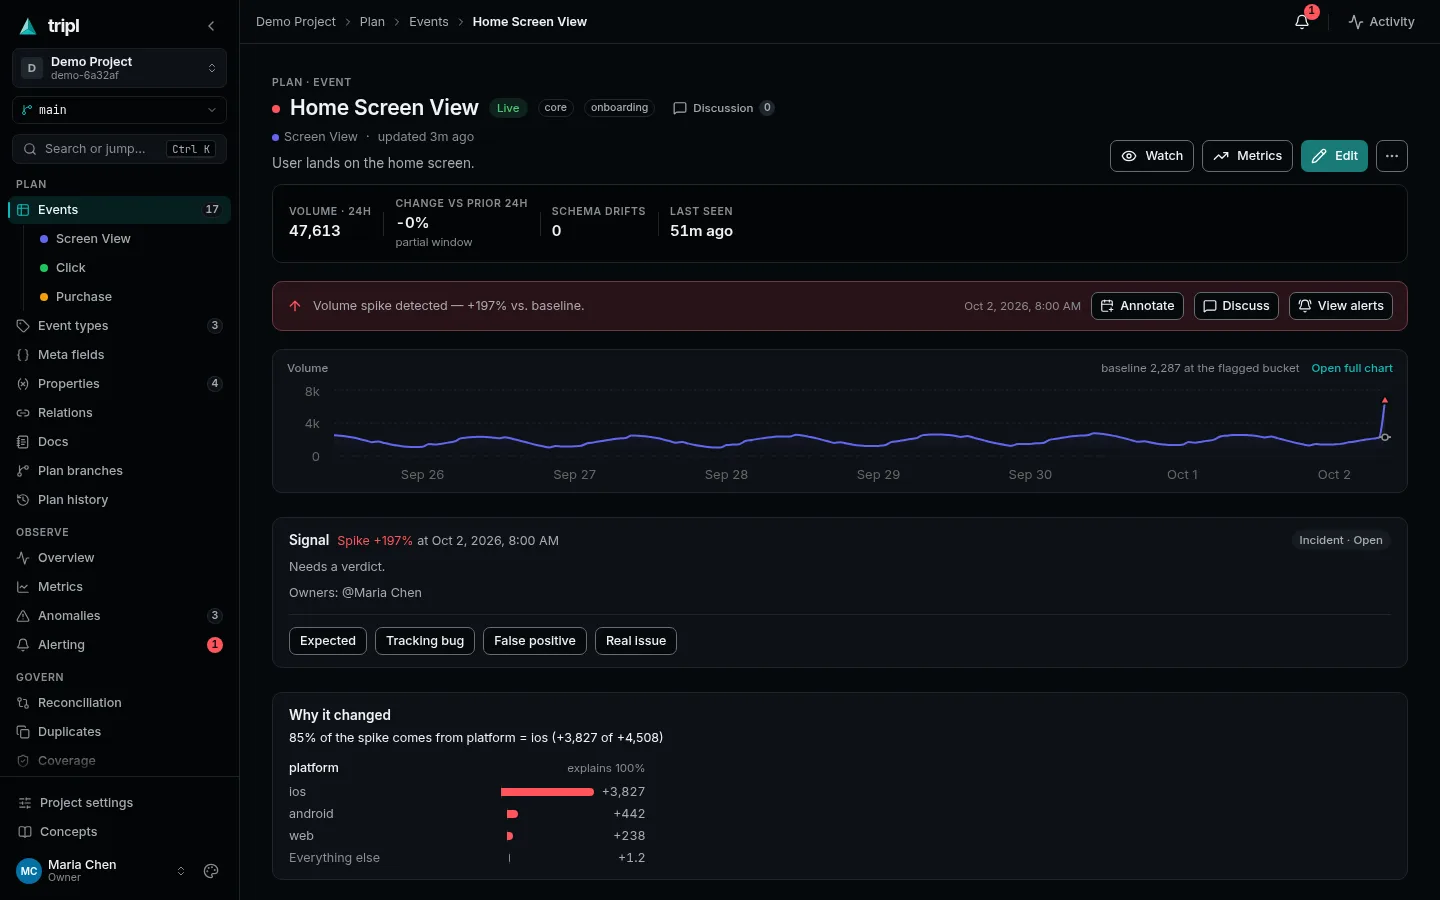Collapse the sidebar with the chevron
The height and width of the screenshot is (900, 1440).
click(x=211, y=26)
